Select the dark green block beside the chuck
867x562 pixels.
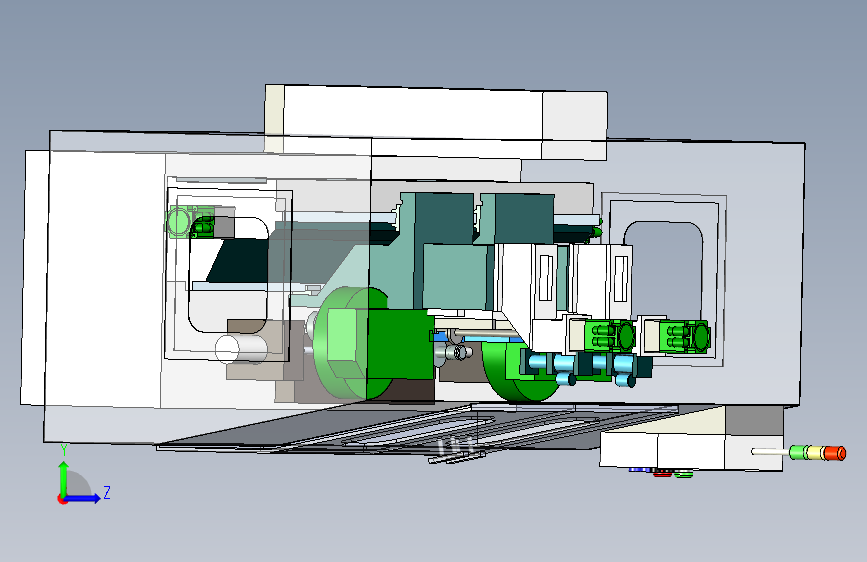coord(400,344)
